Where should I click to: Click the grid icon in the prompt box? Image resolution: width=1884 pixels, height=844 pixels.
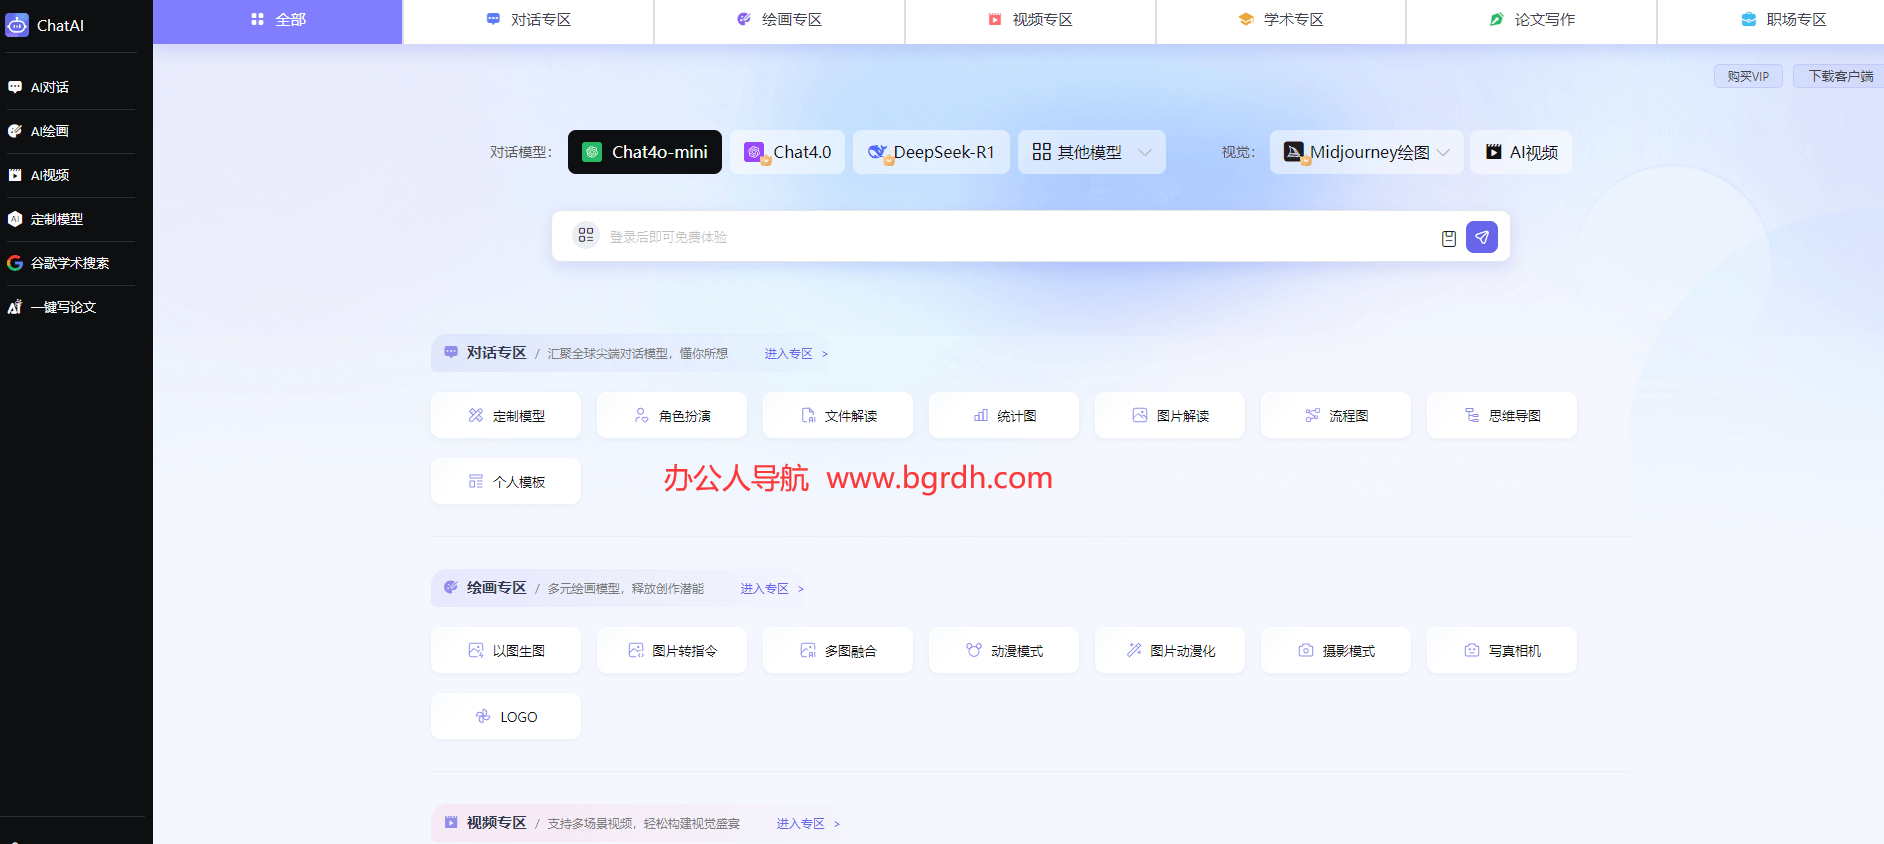[586, 235]
